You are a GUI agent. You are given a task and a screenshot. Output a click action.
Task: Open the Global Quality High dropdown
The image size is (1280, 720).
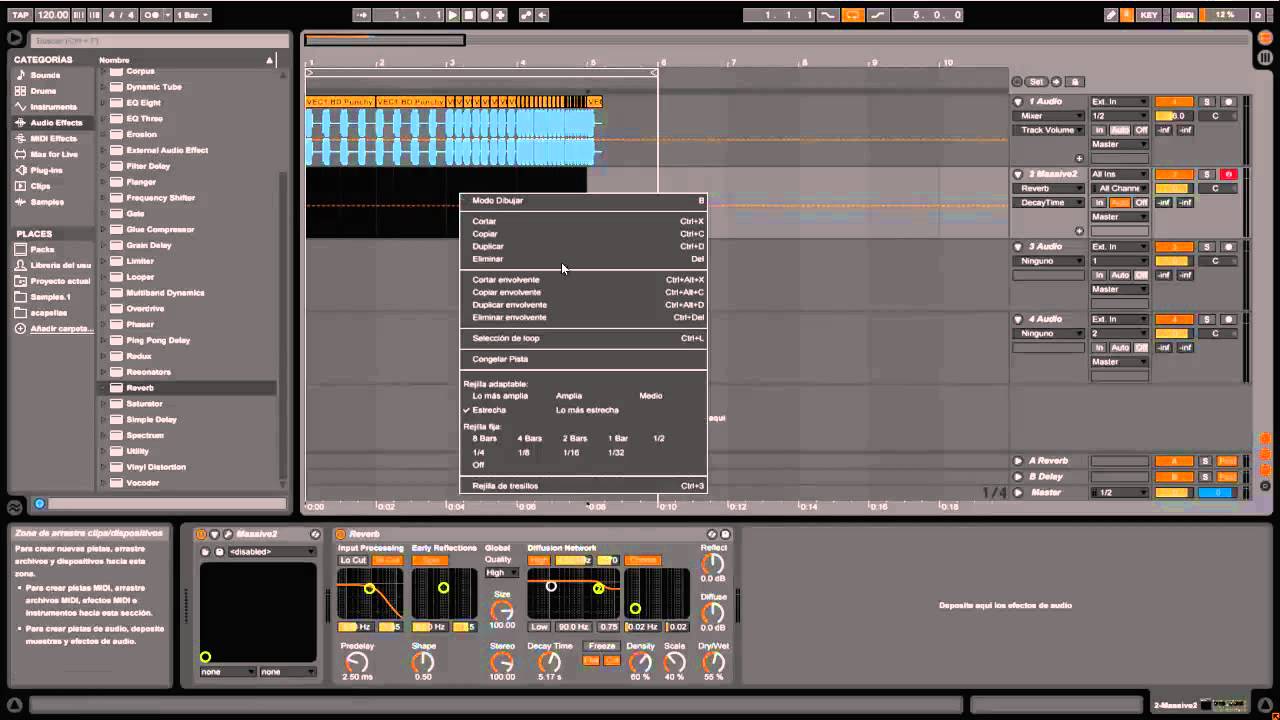click(501, 573)
